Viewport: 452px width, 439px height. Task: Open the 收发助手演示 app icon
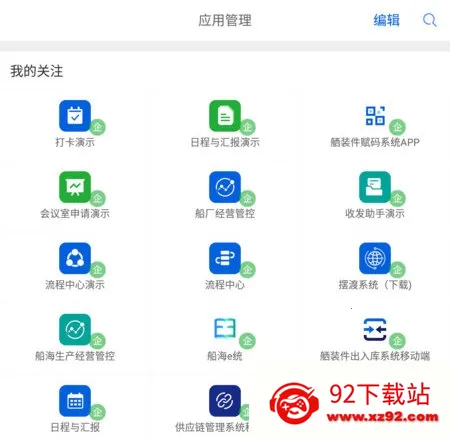(375, 187)
